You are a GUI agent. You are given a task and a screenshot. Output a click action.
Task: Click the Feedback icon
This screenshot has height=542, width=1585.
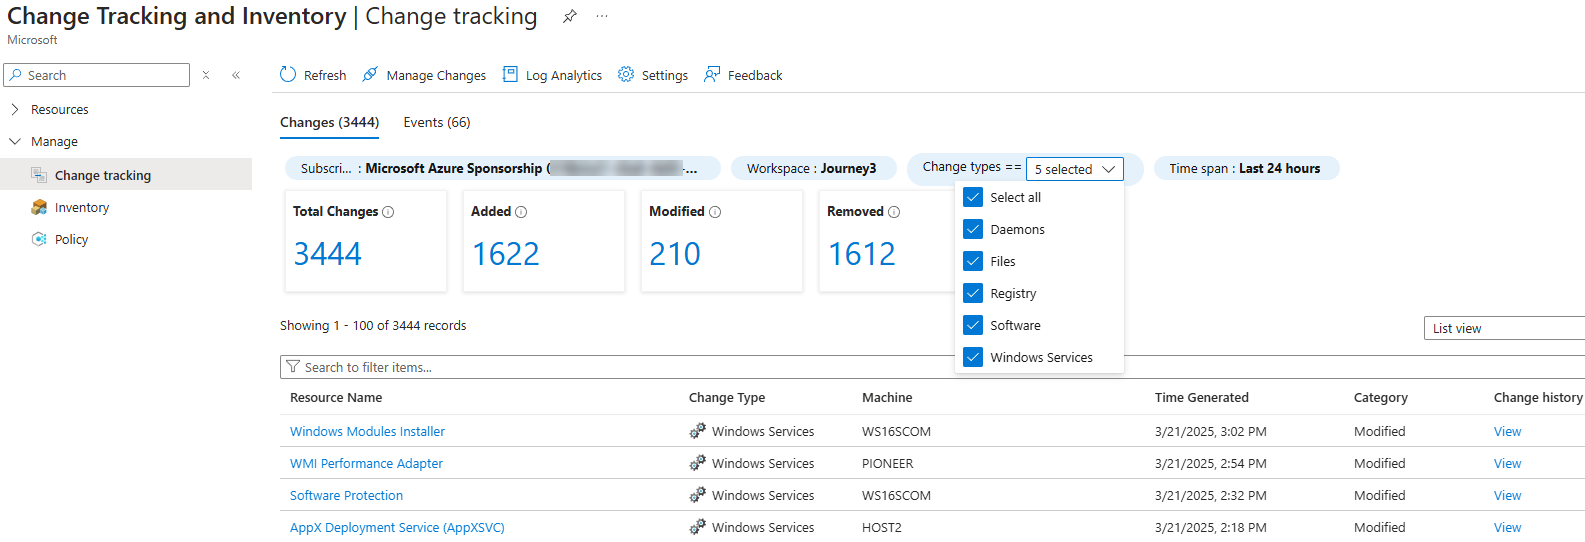point(712,75)
